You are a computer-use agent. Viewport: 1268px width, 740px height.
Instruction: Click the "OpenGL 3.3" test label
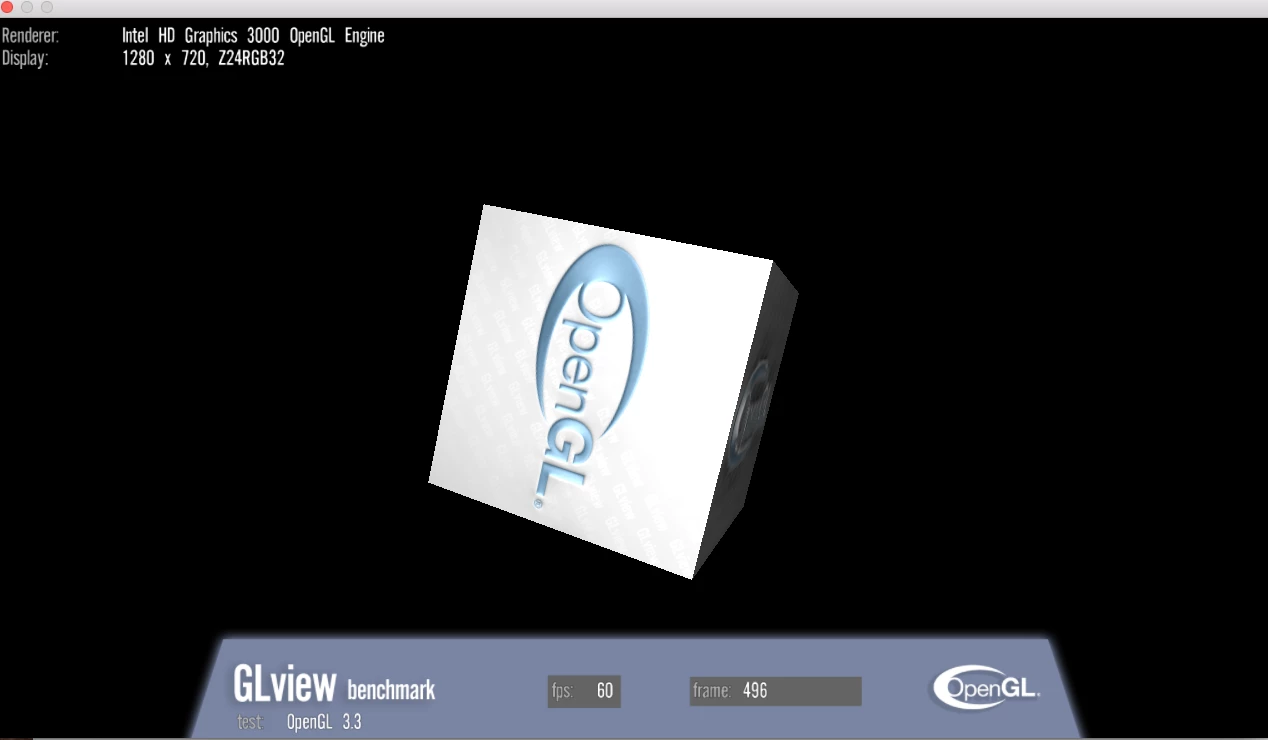point(323,722)
